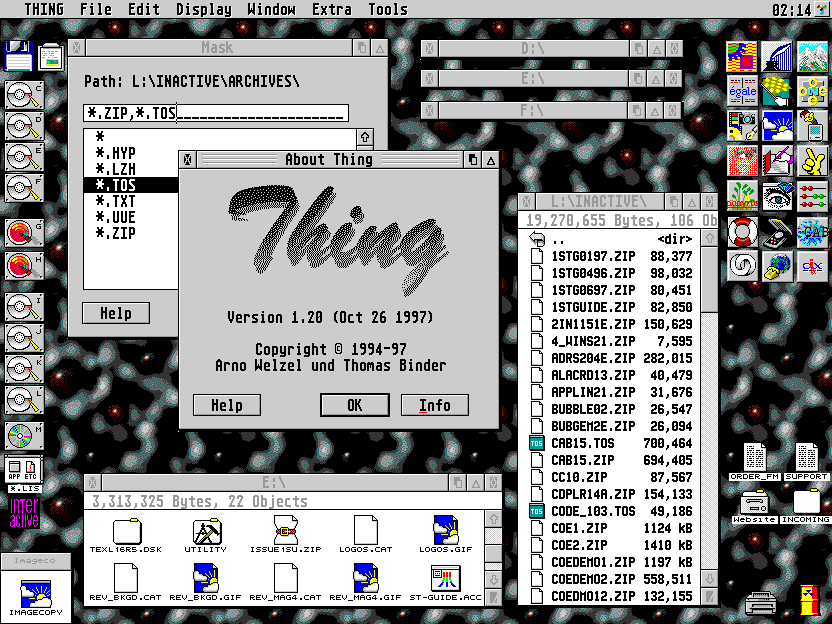This screenshot has width=832, height=624.
Task: Select the drive H desktop icon
Action: (24, 265)
